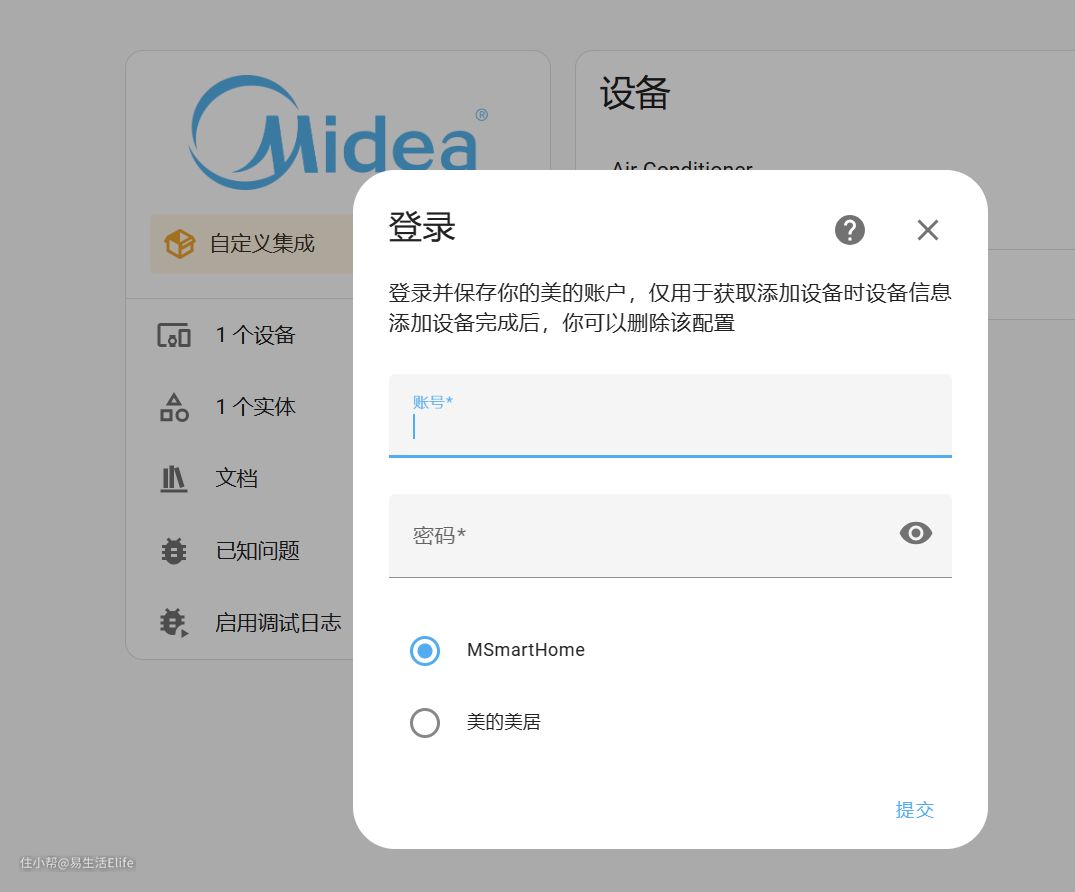Screen dimensions: 1075x892
Task: Open the 1 个实体 entities link
Action: 256,408
